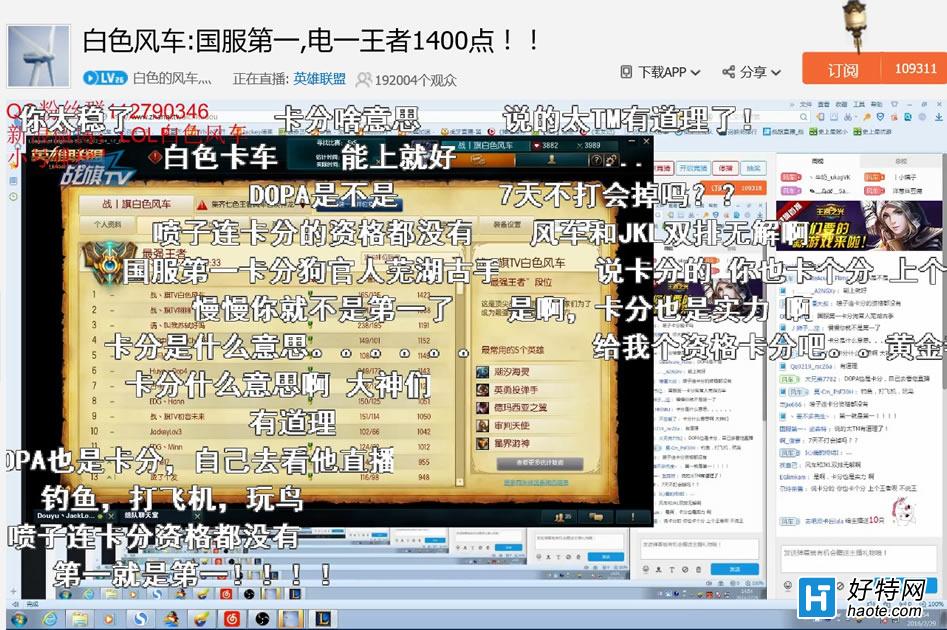Open the 帮助 menu in the browser
Viewport: 947px width, 630px height.
click(x=876, y=104)
